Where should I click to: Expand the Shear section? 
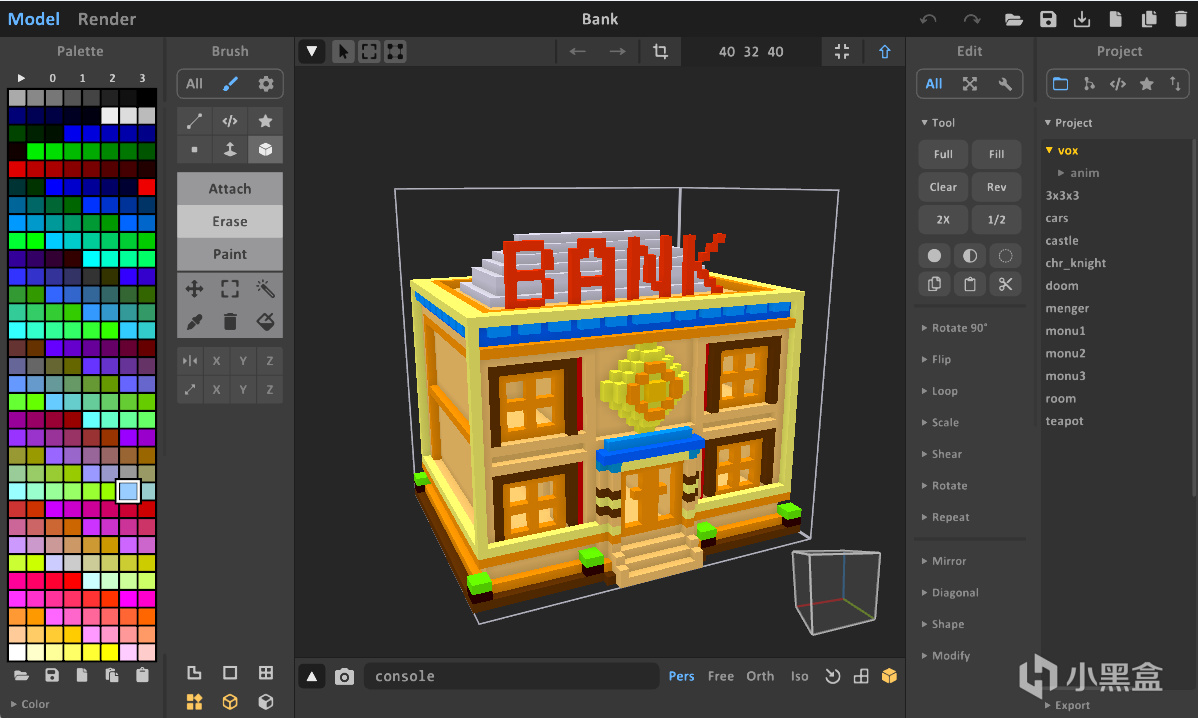point(941,454)
